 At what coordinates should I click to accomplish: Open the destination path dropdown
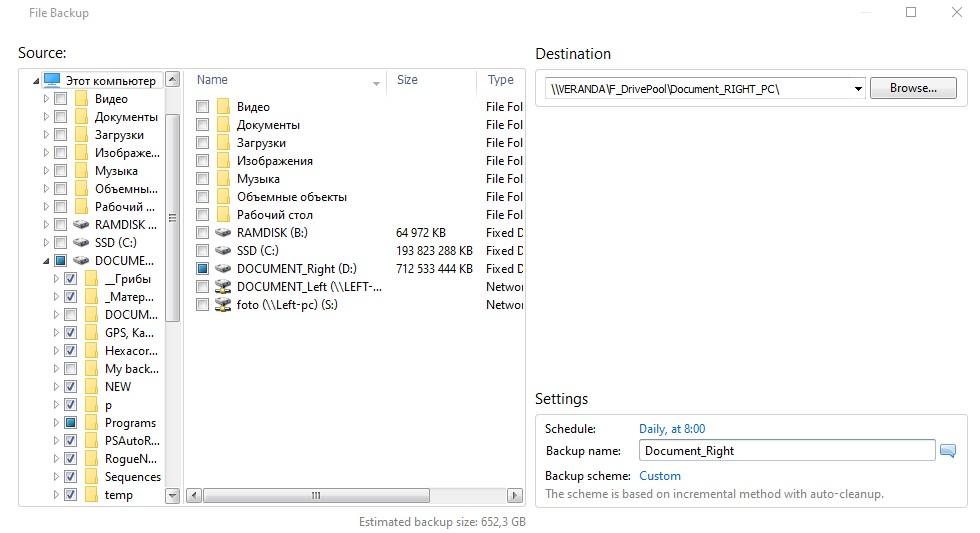[858, 89]
